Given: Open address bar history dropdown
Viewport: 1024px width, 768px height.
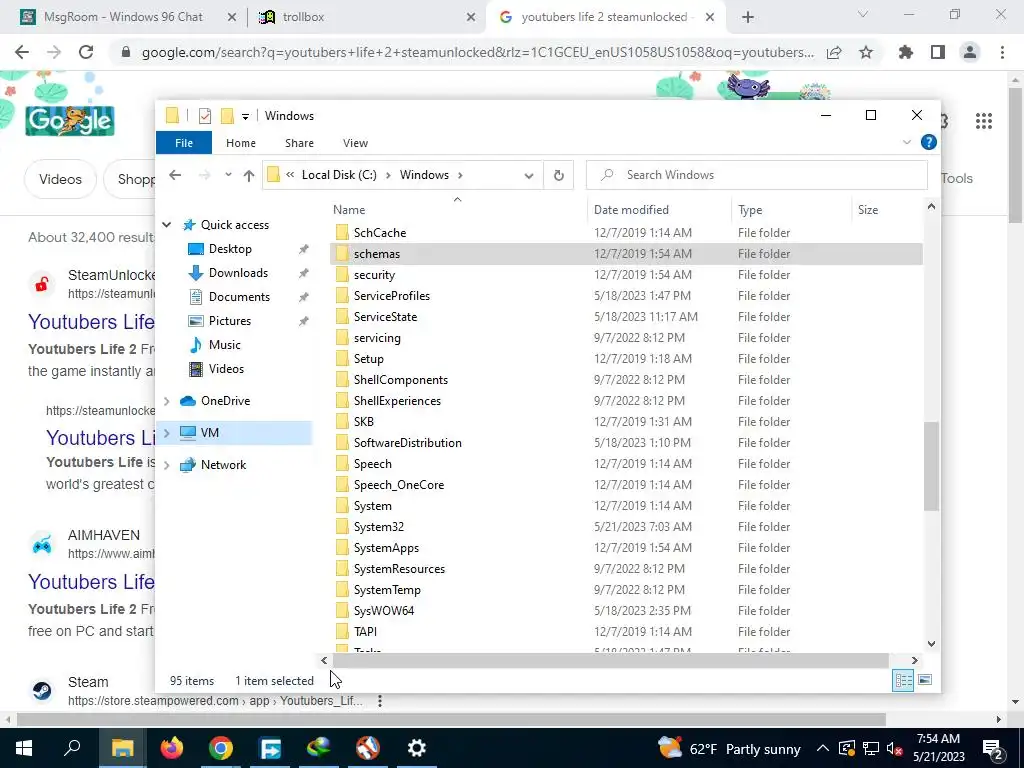Looking at the screenshot, I should coord(529,175).
